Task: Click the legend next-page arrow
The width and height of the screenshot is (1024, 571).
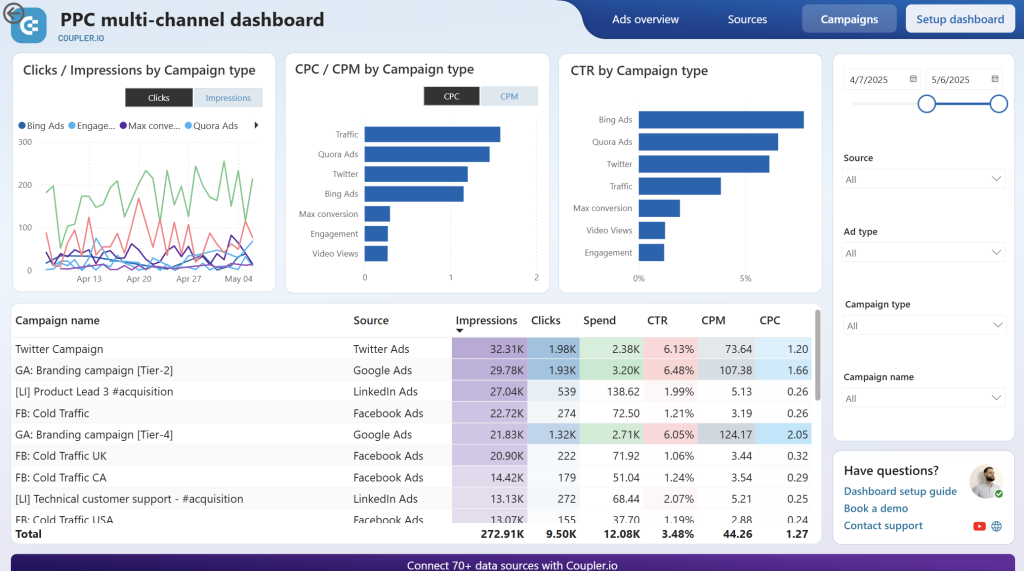Action: pyautogui.click(x=256, y=125)
